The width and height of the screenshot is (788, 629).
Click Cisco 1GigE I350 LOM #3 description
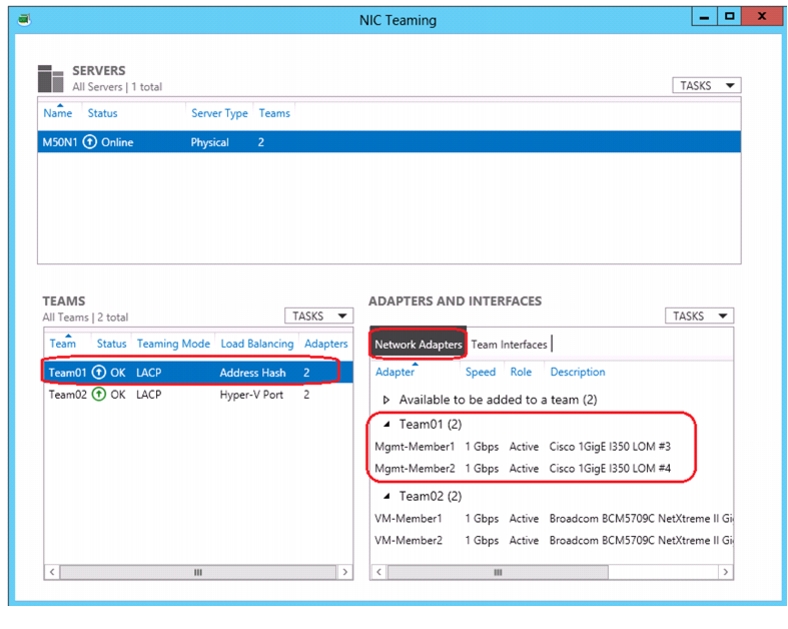tap(610, 447)
